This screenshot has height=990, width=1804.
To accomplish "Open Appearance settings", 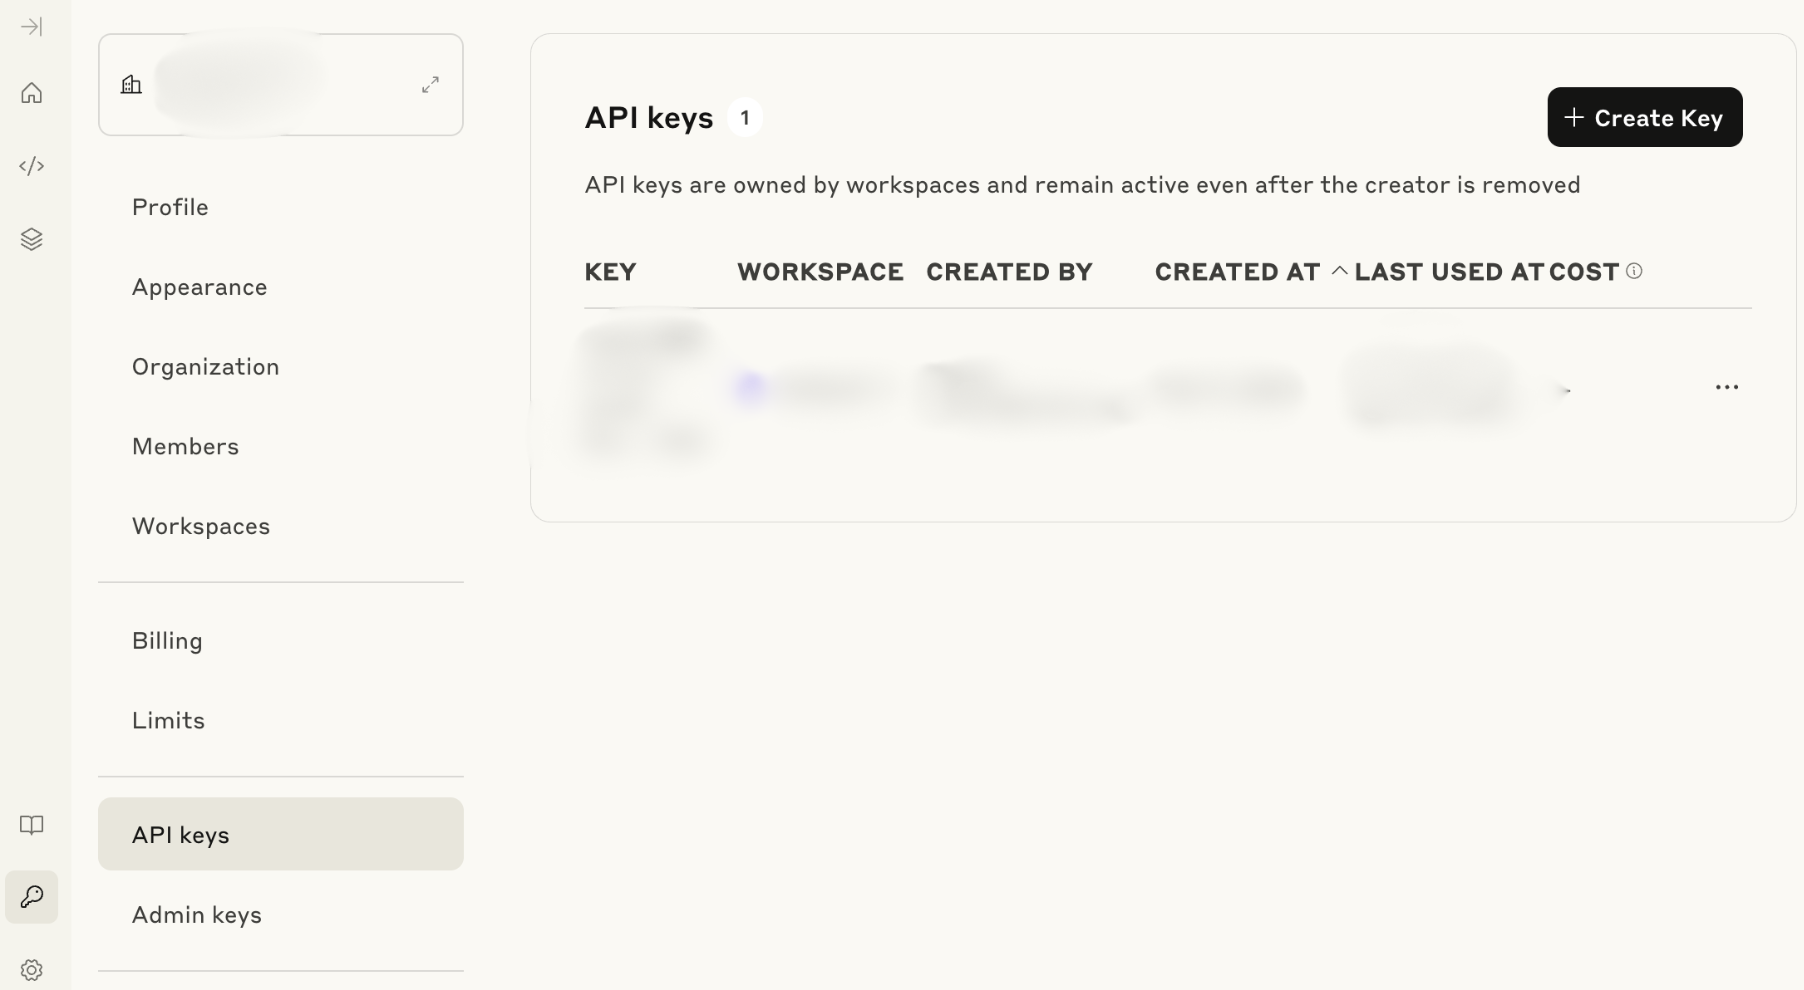I will (199, 287).
